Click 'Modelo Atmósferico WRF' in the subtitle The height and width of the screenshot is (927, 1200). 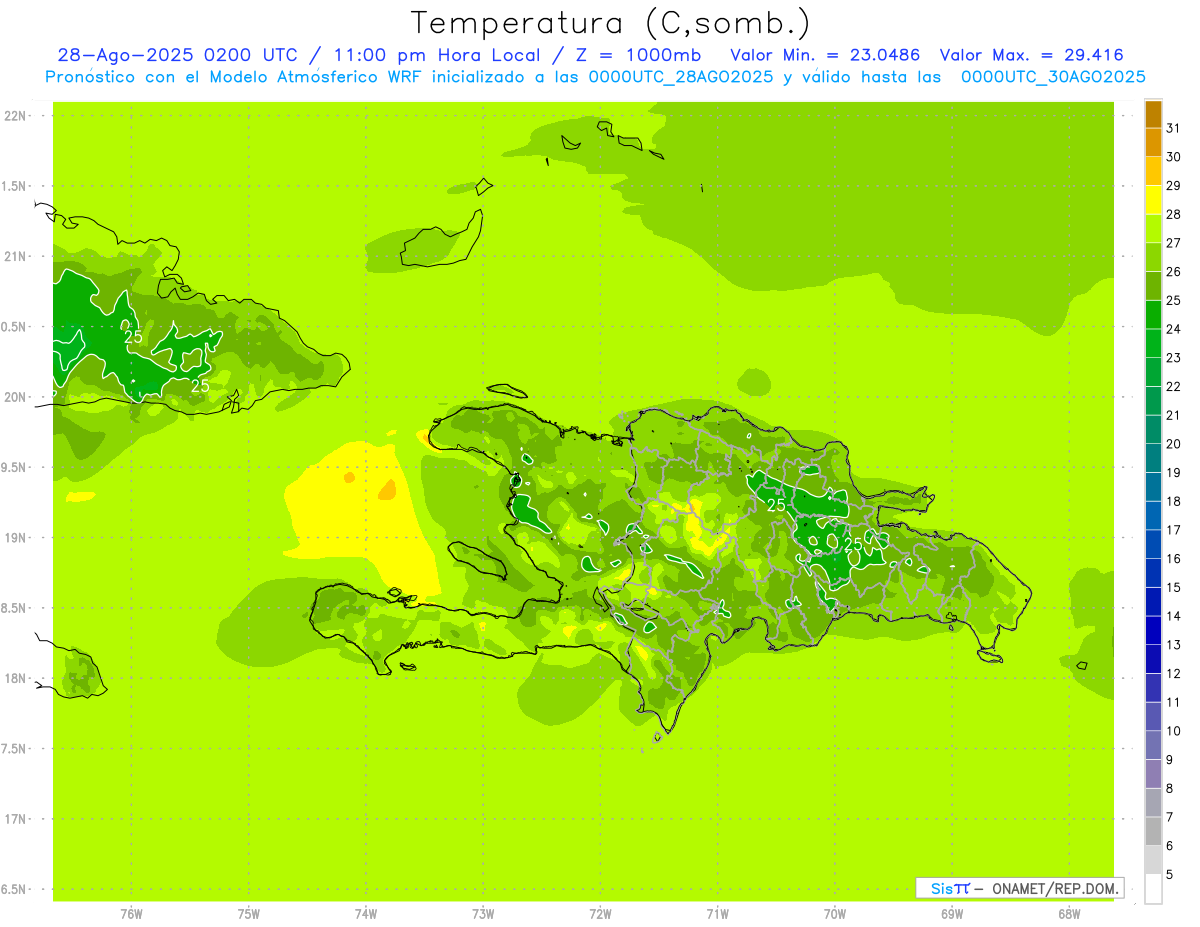click(x=317, y=77)
